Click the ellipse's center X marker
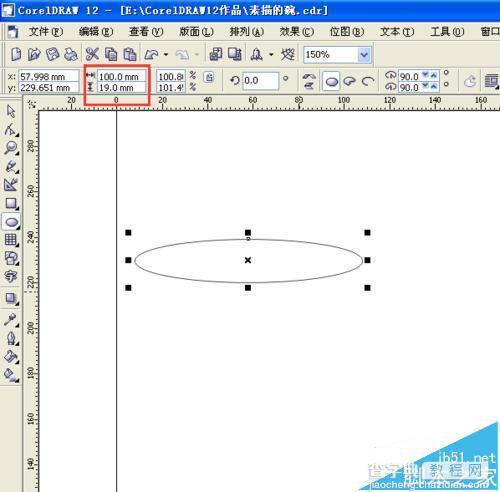The width and height of the screenshot is (500, 492). (x=248, y=260)
